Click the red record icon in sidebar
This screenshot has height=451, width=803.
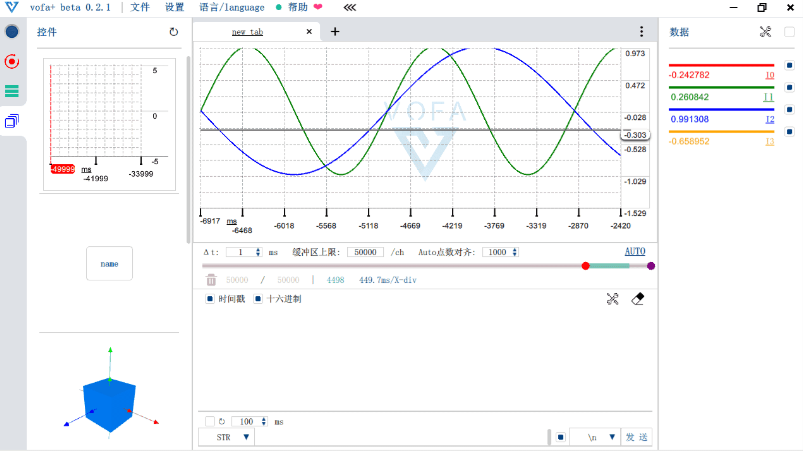[x=12, y=61]
